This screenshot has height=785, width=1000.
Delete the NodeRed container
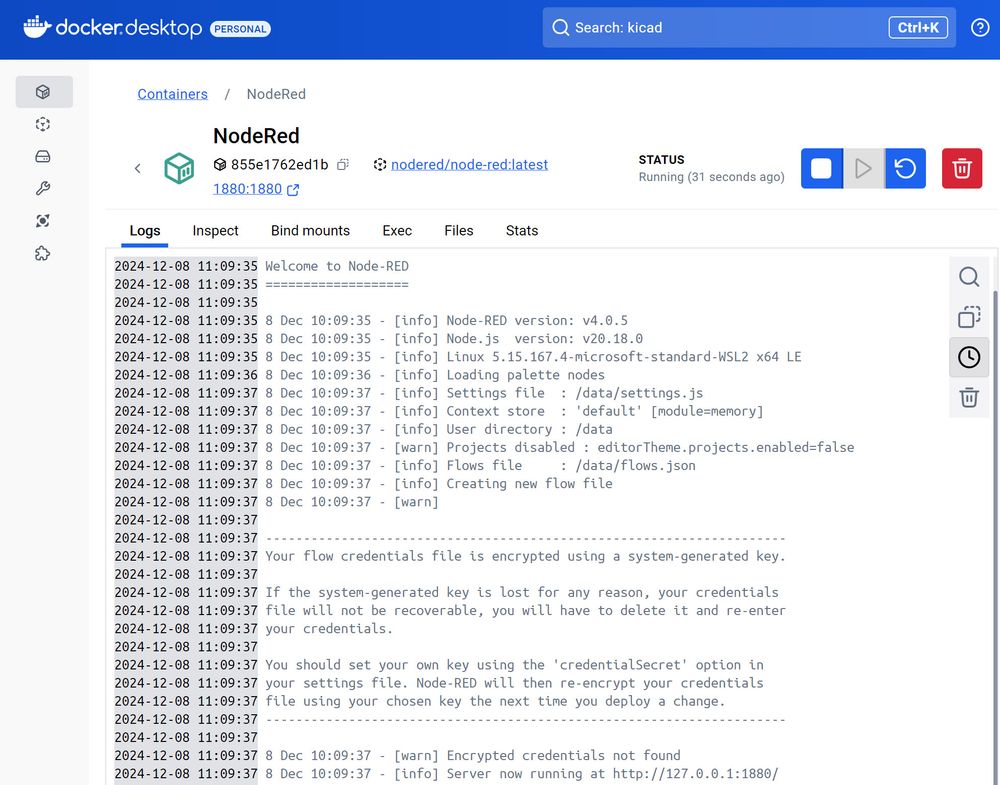(962, 168)
